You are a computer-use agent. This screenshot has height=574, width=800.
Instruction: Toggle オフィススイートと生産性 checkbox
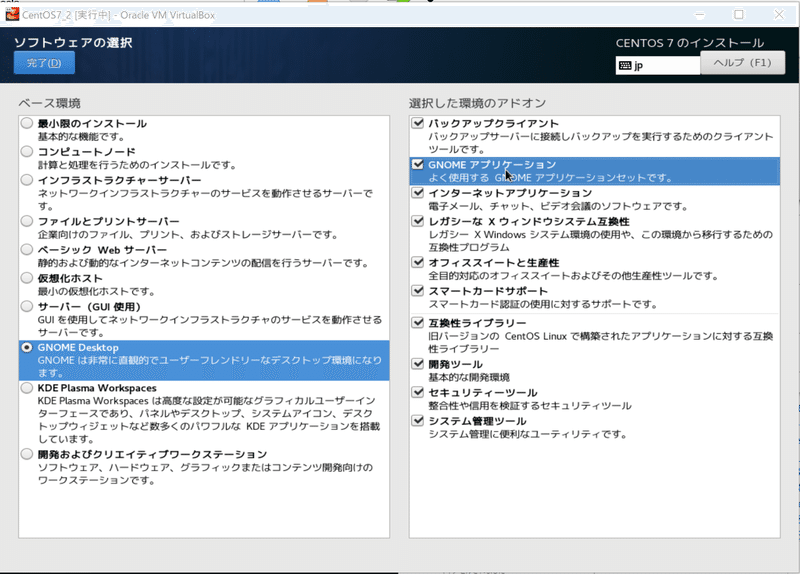pyautogui.click(x=418, y=262)
